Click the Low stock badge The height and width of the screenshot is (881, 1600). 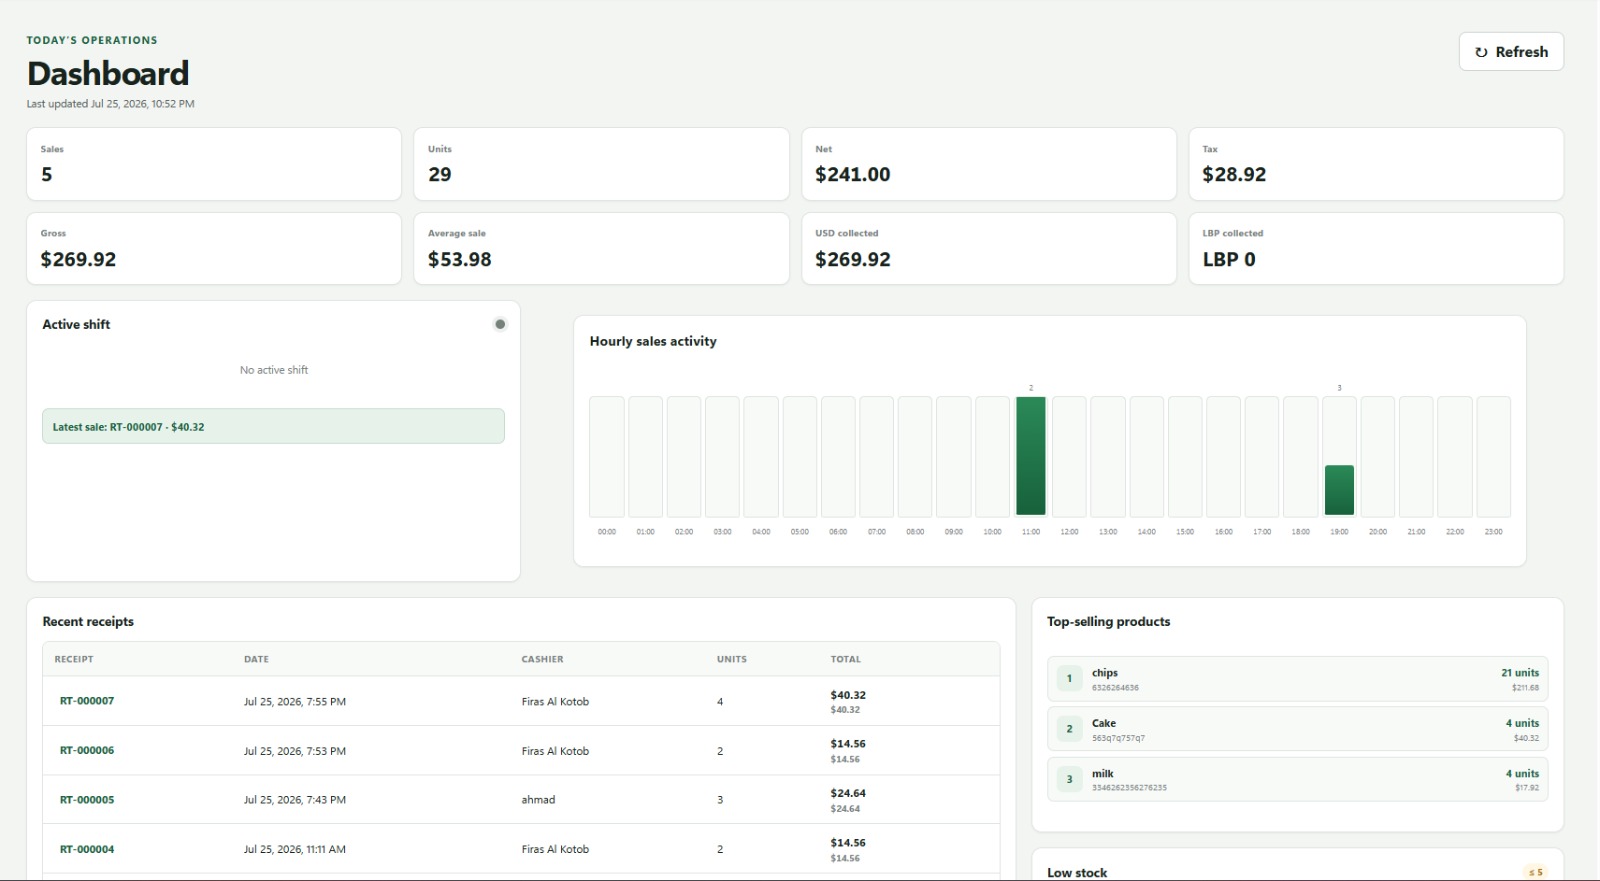click(1535, 873)
